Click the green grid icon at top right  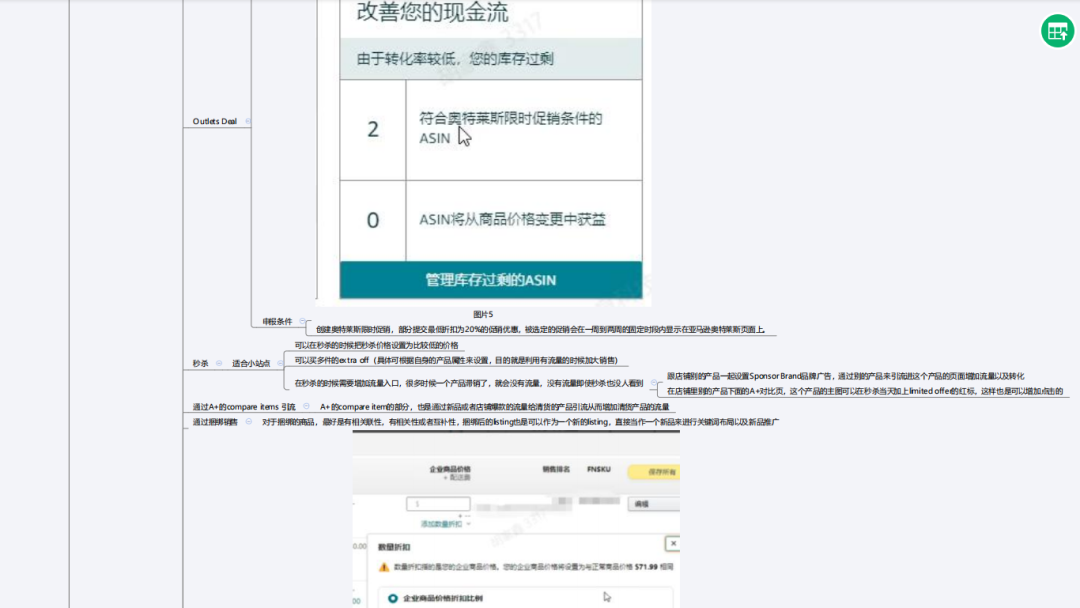1057,31
